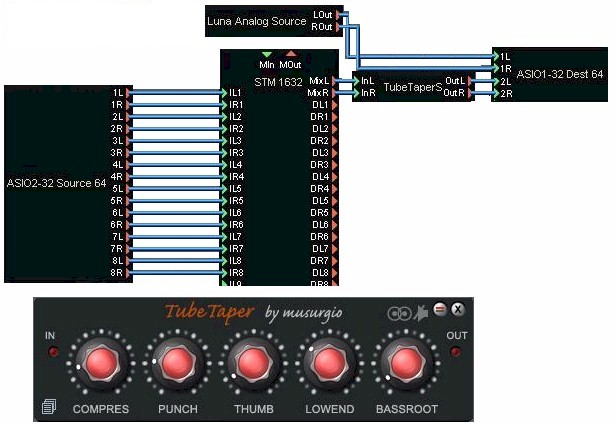Select the TubeTaperS module
The width and height of the screenshot is (616, 426).
pos(412,87)
